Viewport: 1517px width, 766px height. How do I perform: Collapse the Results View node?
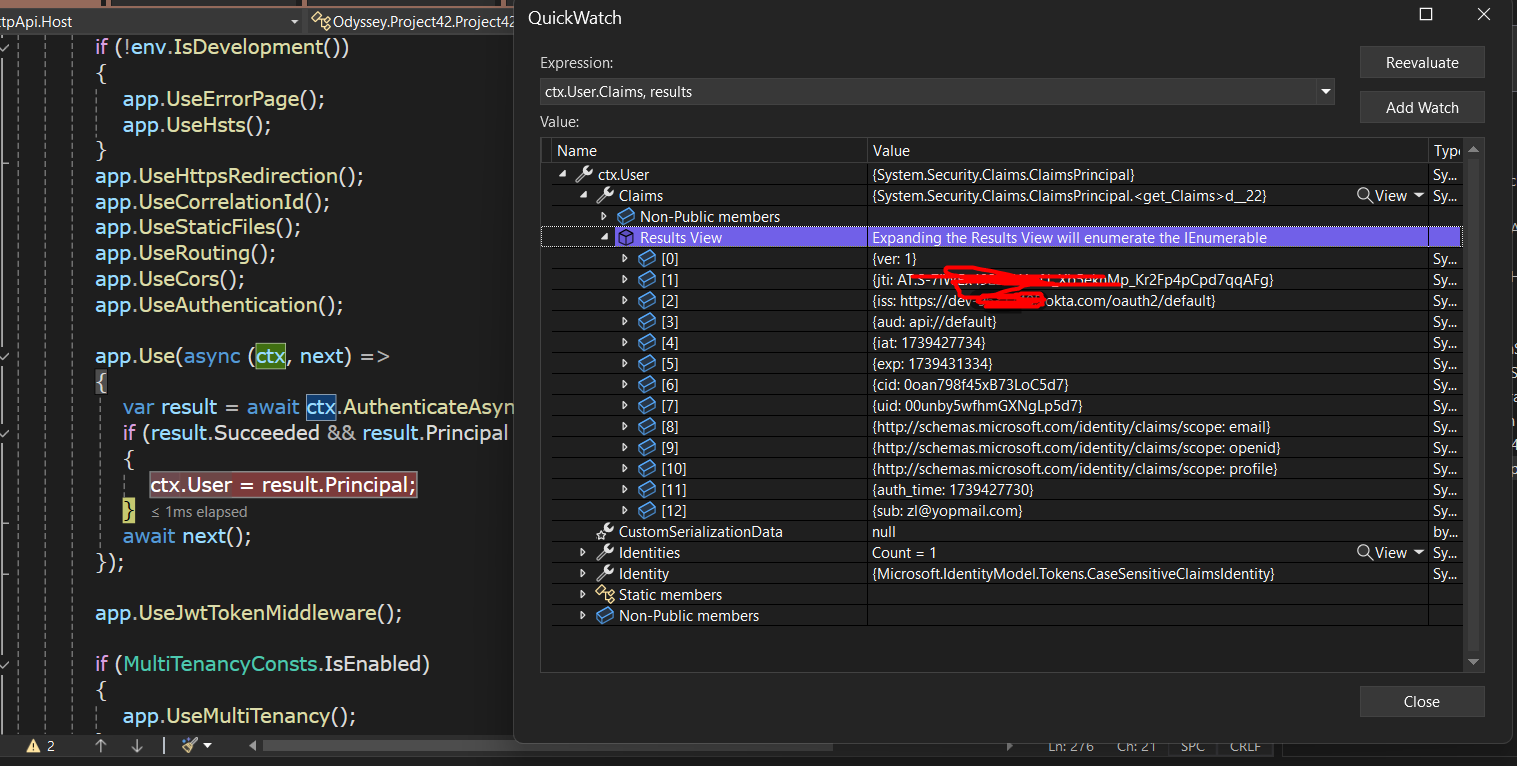pos(604,238)
